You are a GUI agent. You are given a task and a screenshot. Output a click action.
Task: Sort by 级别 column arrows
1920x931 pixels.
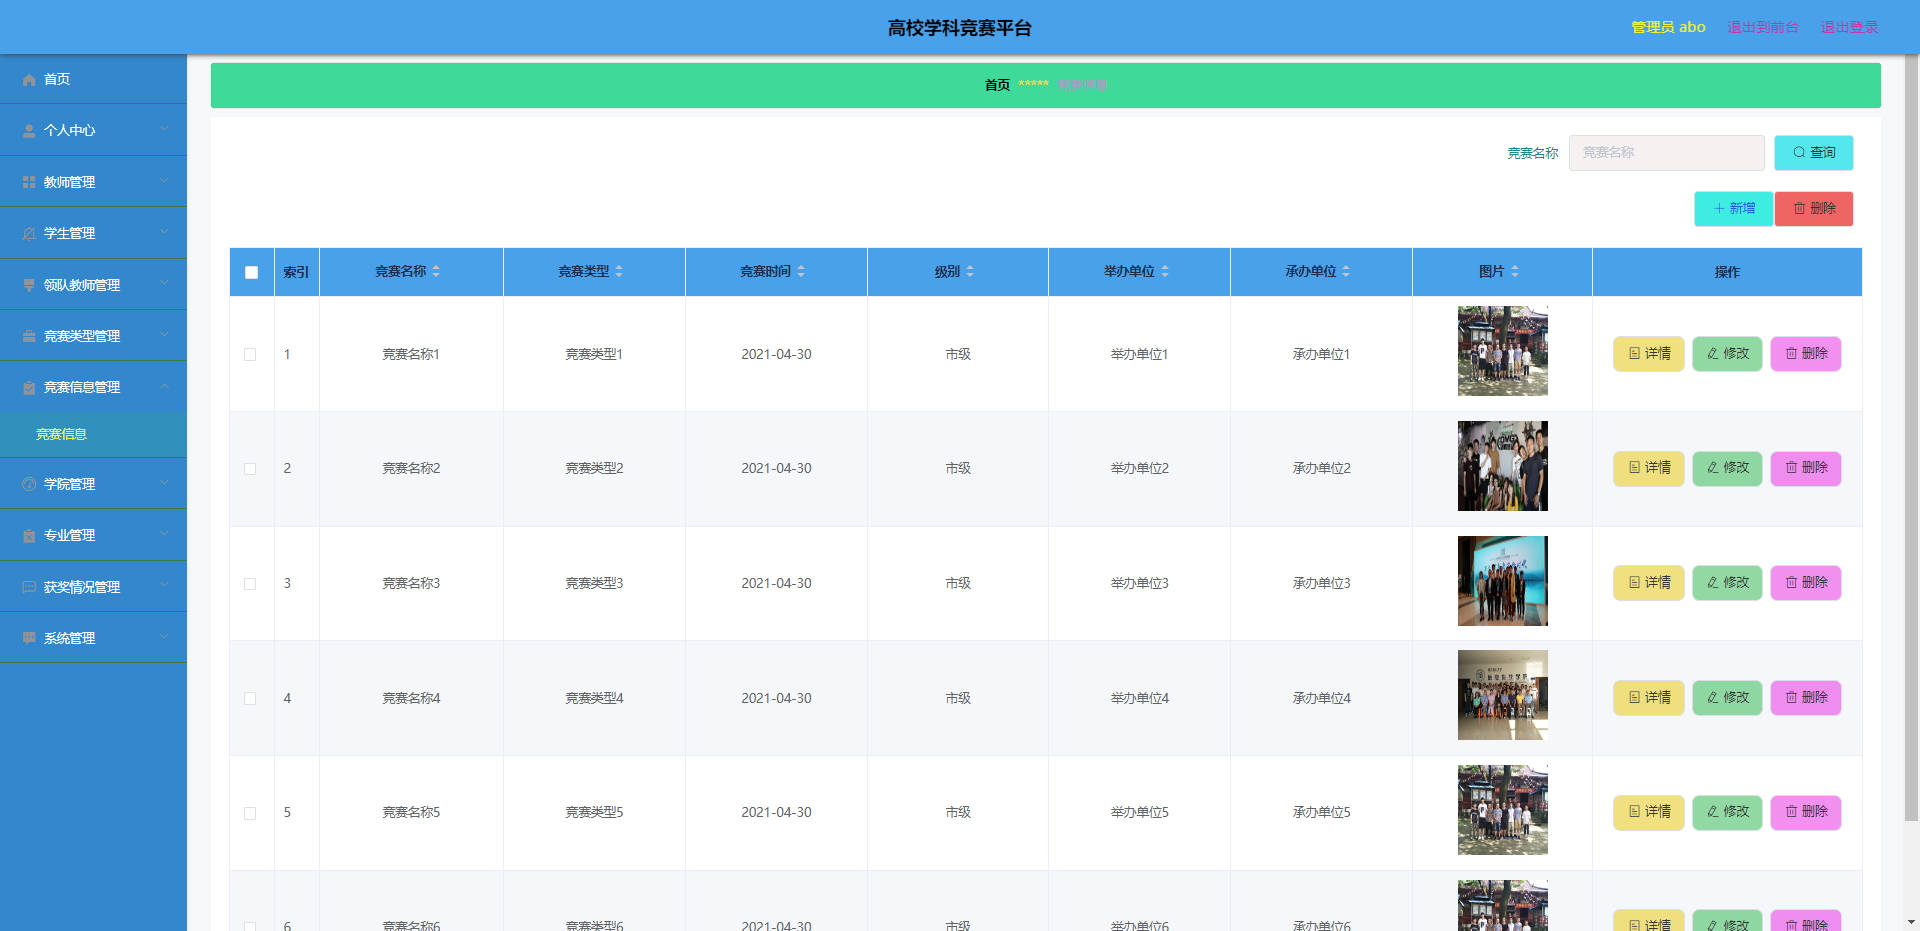coord(970,272)
